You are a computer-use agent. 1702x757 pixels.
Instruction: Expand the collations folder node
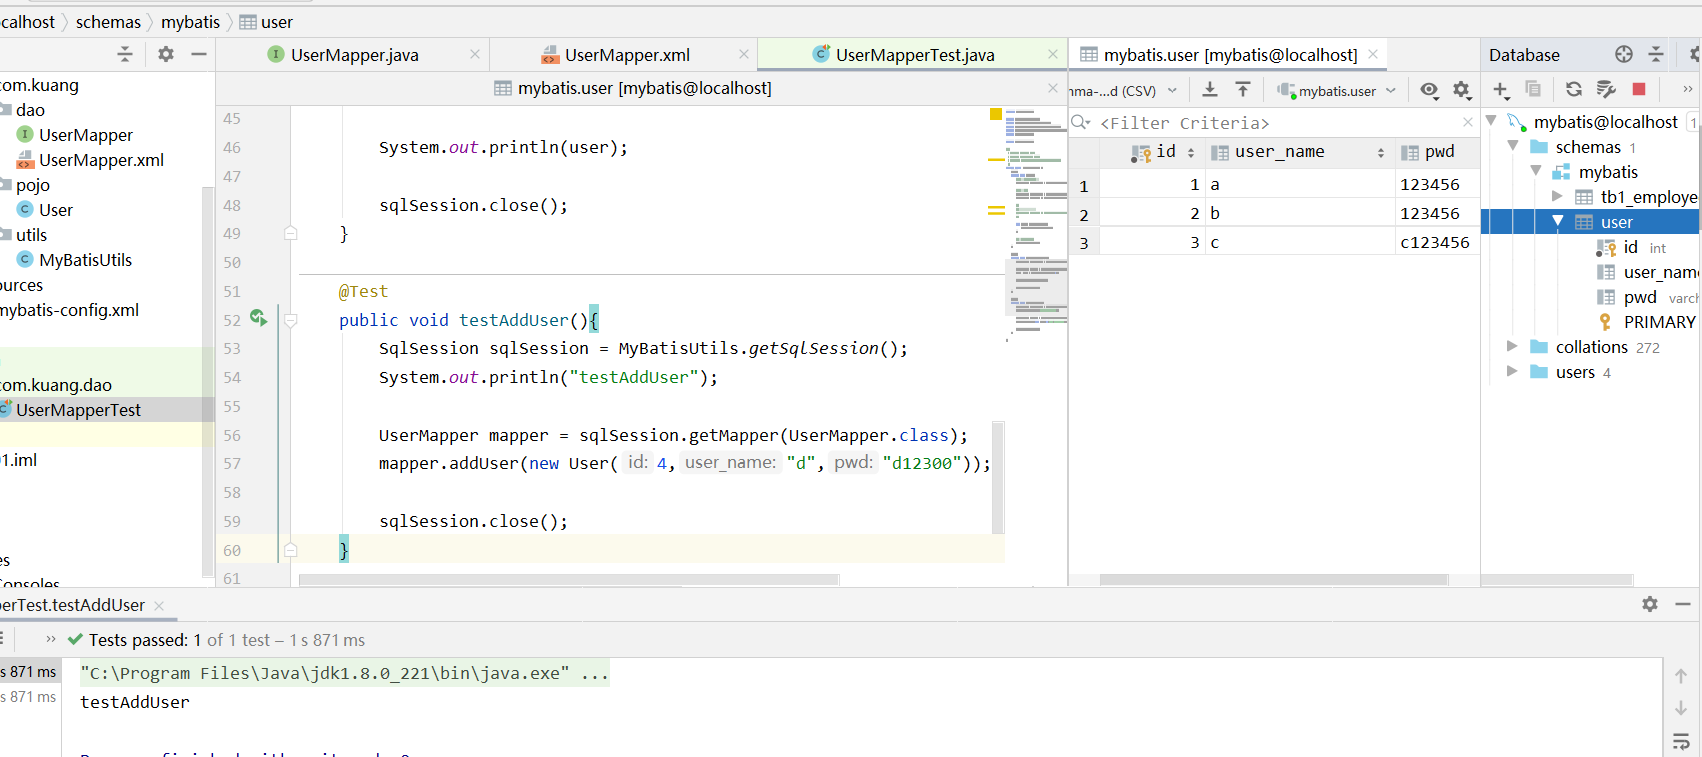coord(1512,346)
